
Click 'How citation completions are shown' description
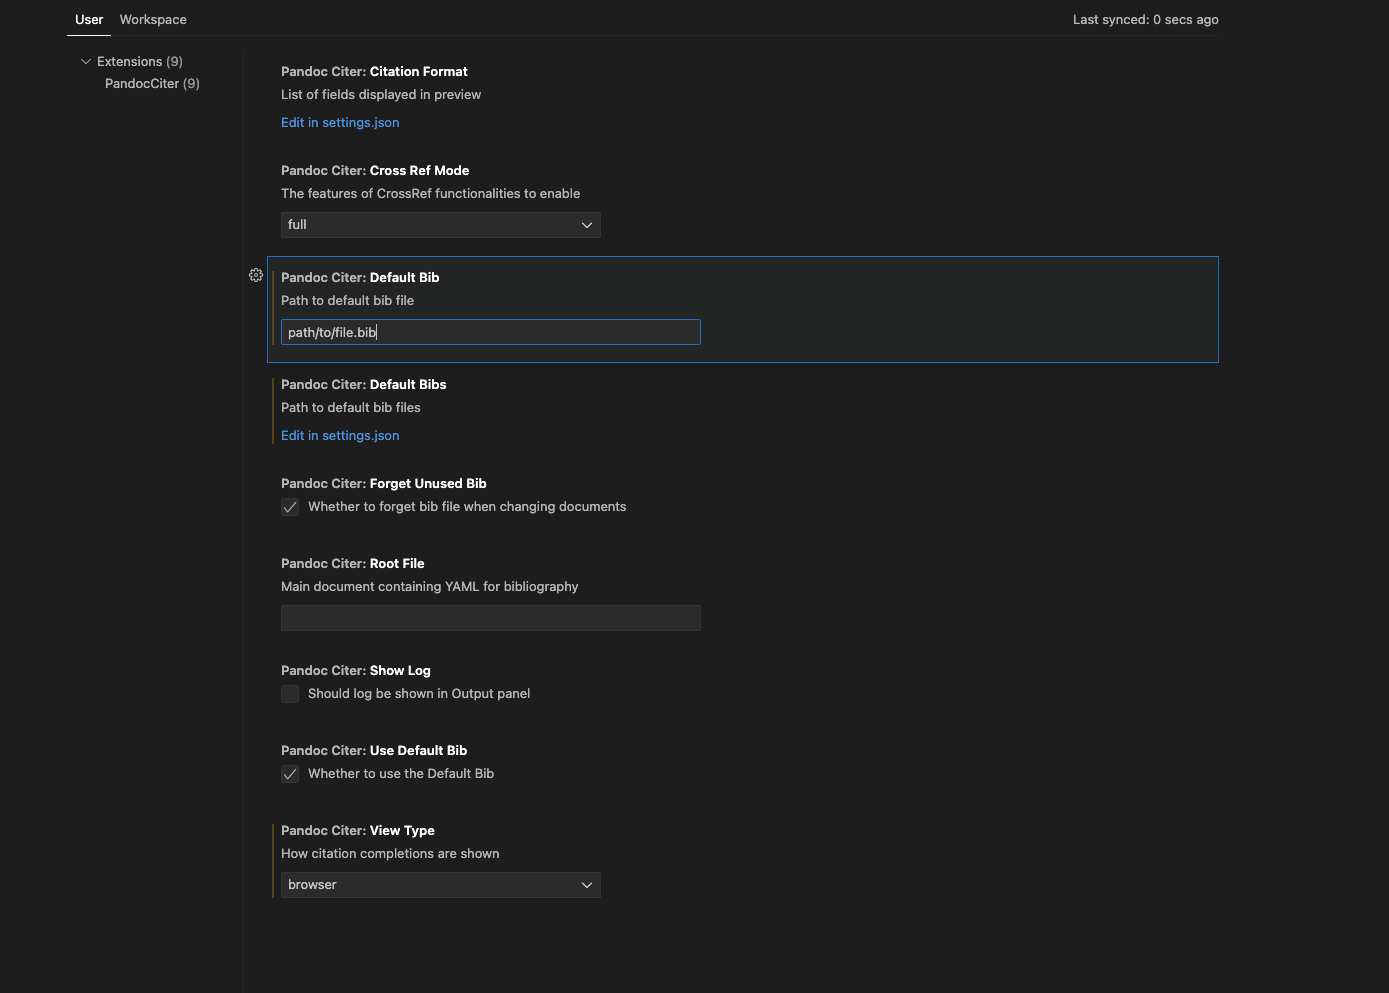(390, 853)
